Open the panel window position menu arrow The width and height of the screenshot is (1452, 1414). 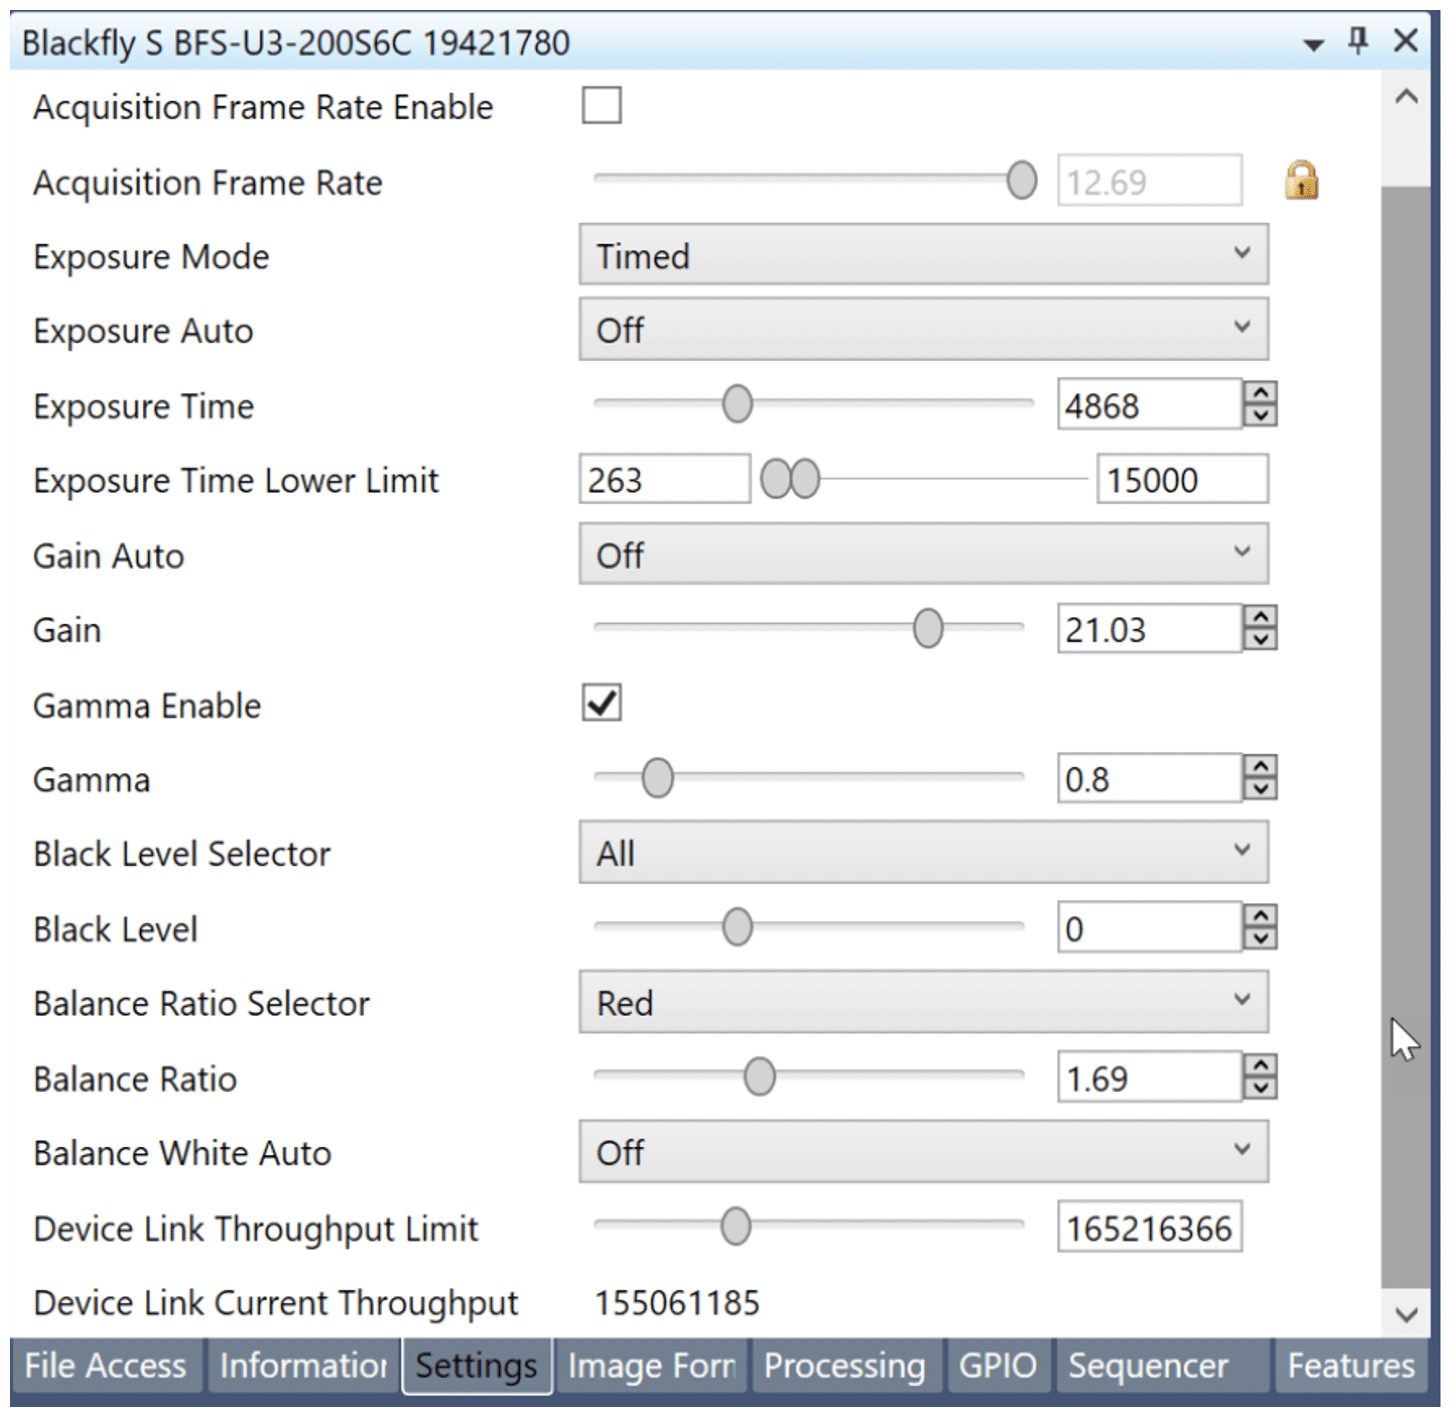(1314, 45)
